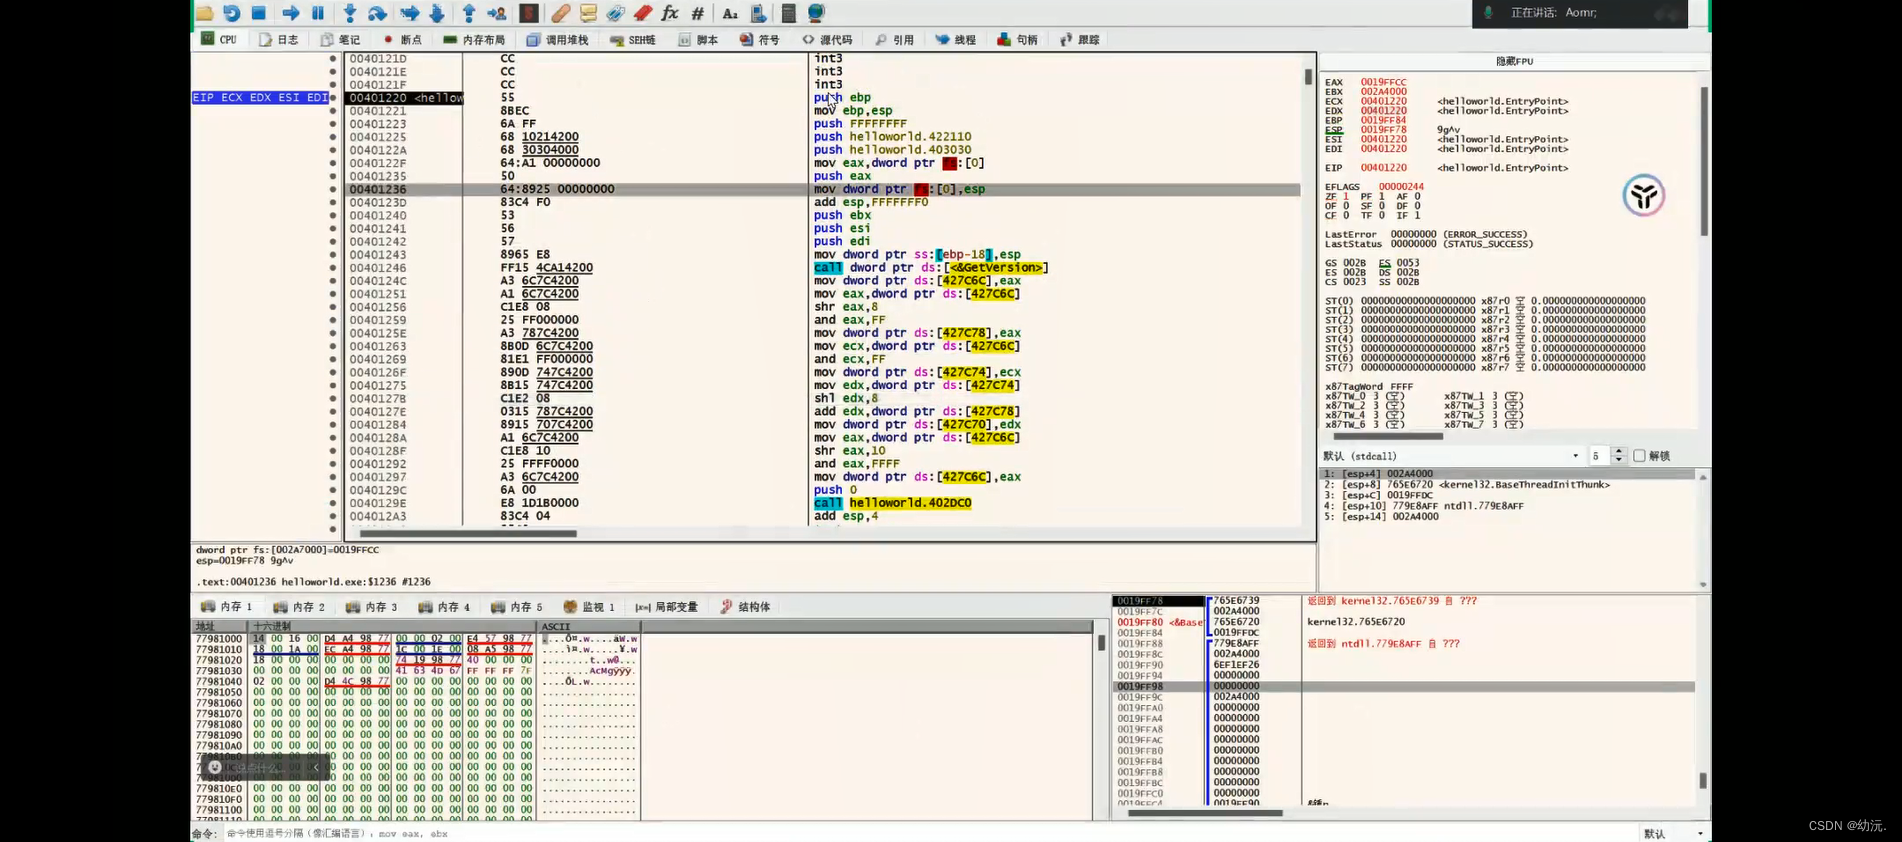
Task: Increase the argument count stepper
Action: coord(1619,452)
